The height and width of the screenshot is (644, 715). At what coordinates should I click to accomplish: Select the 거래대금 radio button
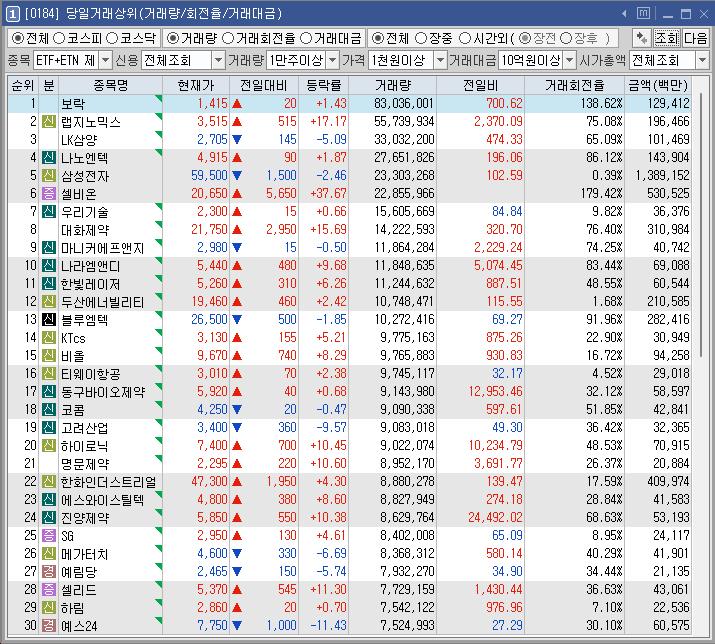[x=306, y=38]
